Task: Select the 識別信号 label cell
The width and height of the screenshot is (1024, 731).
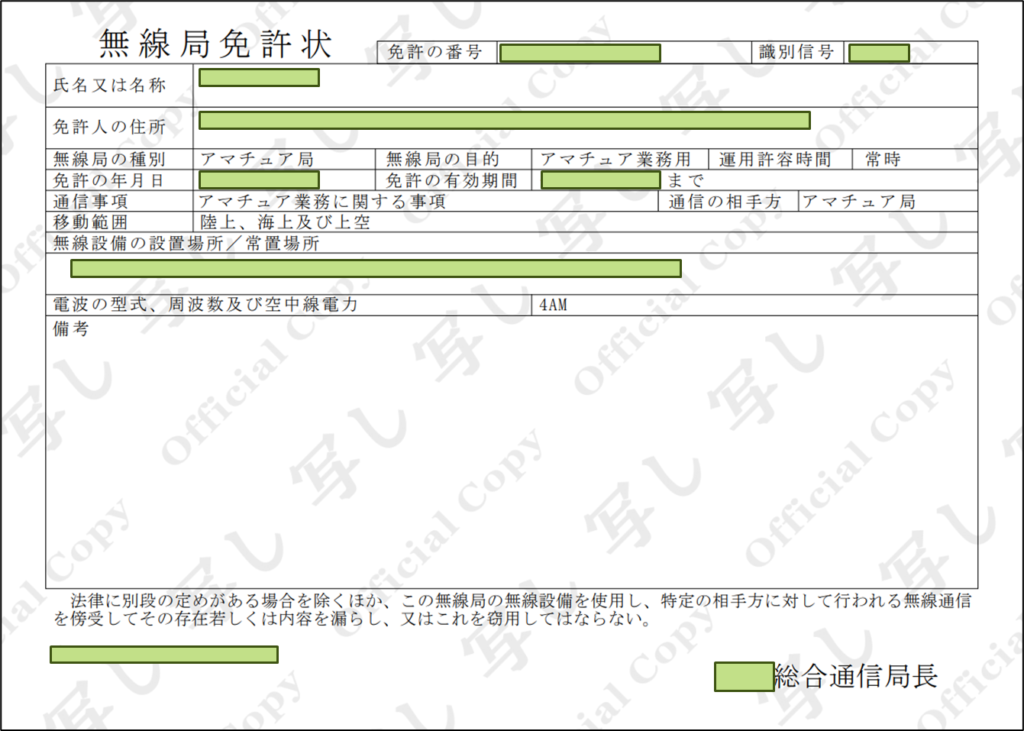Action: pyautogui.click(x=797, y=53)
